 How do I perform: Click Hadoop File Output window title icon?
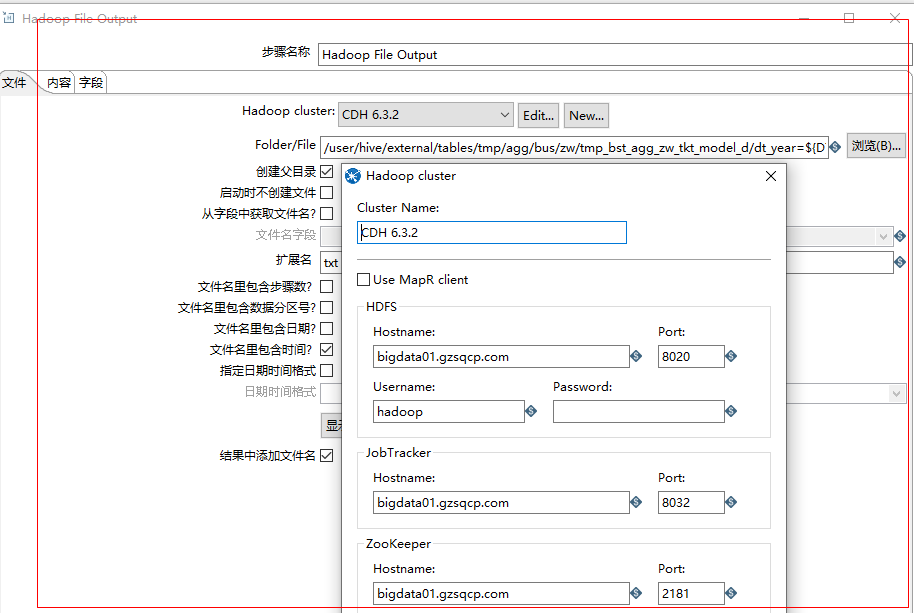pyautogui.click(x=9, y=18)
